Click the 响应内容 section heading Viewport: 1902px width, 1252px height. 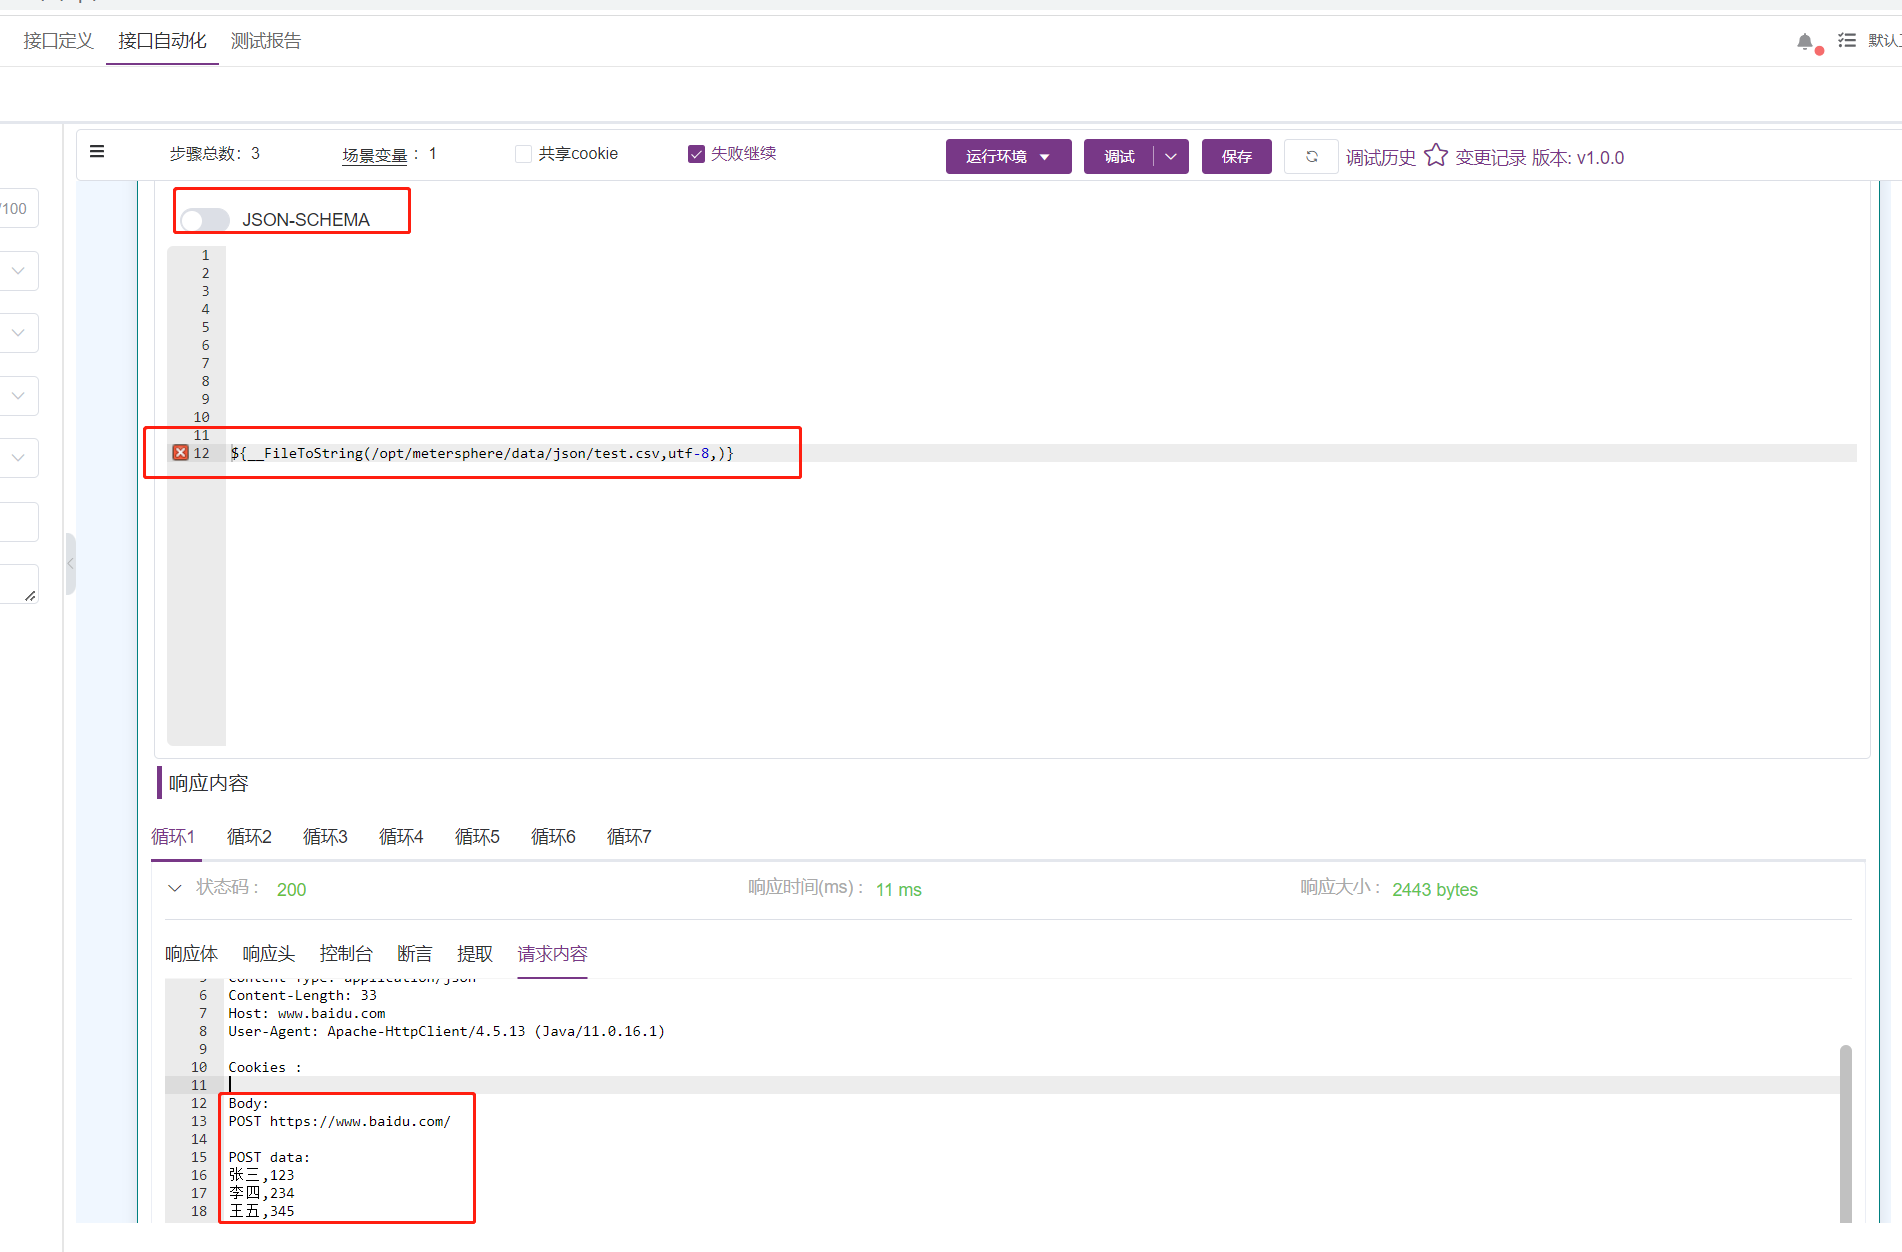pyautogui.click(x=208, y=783)
